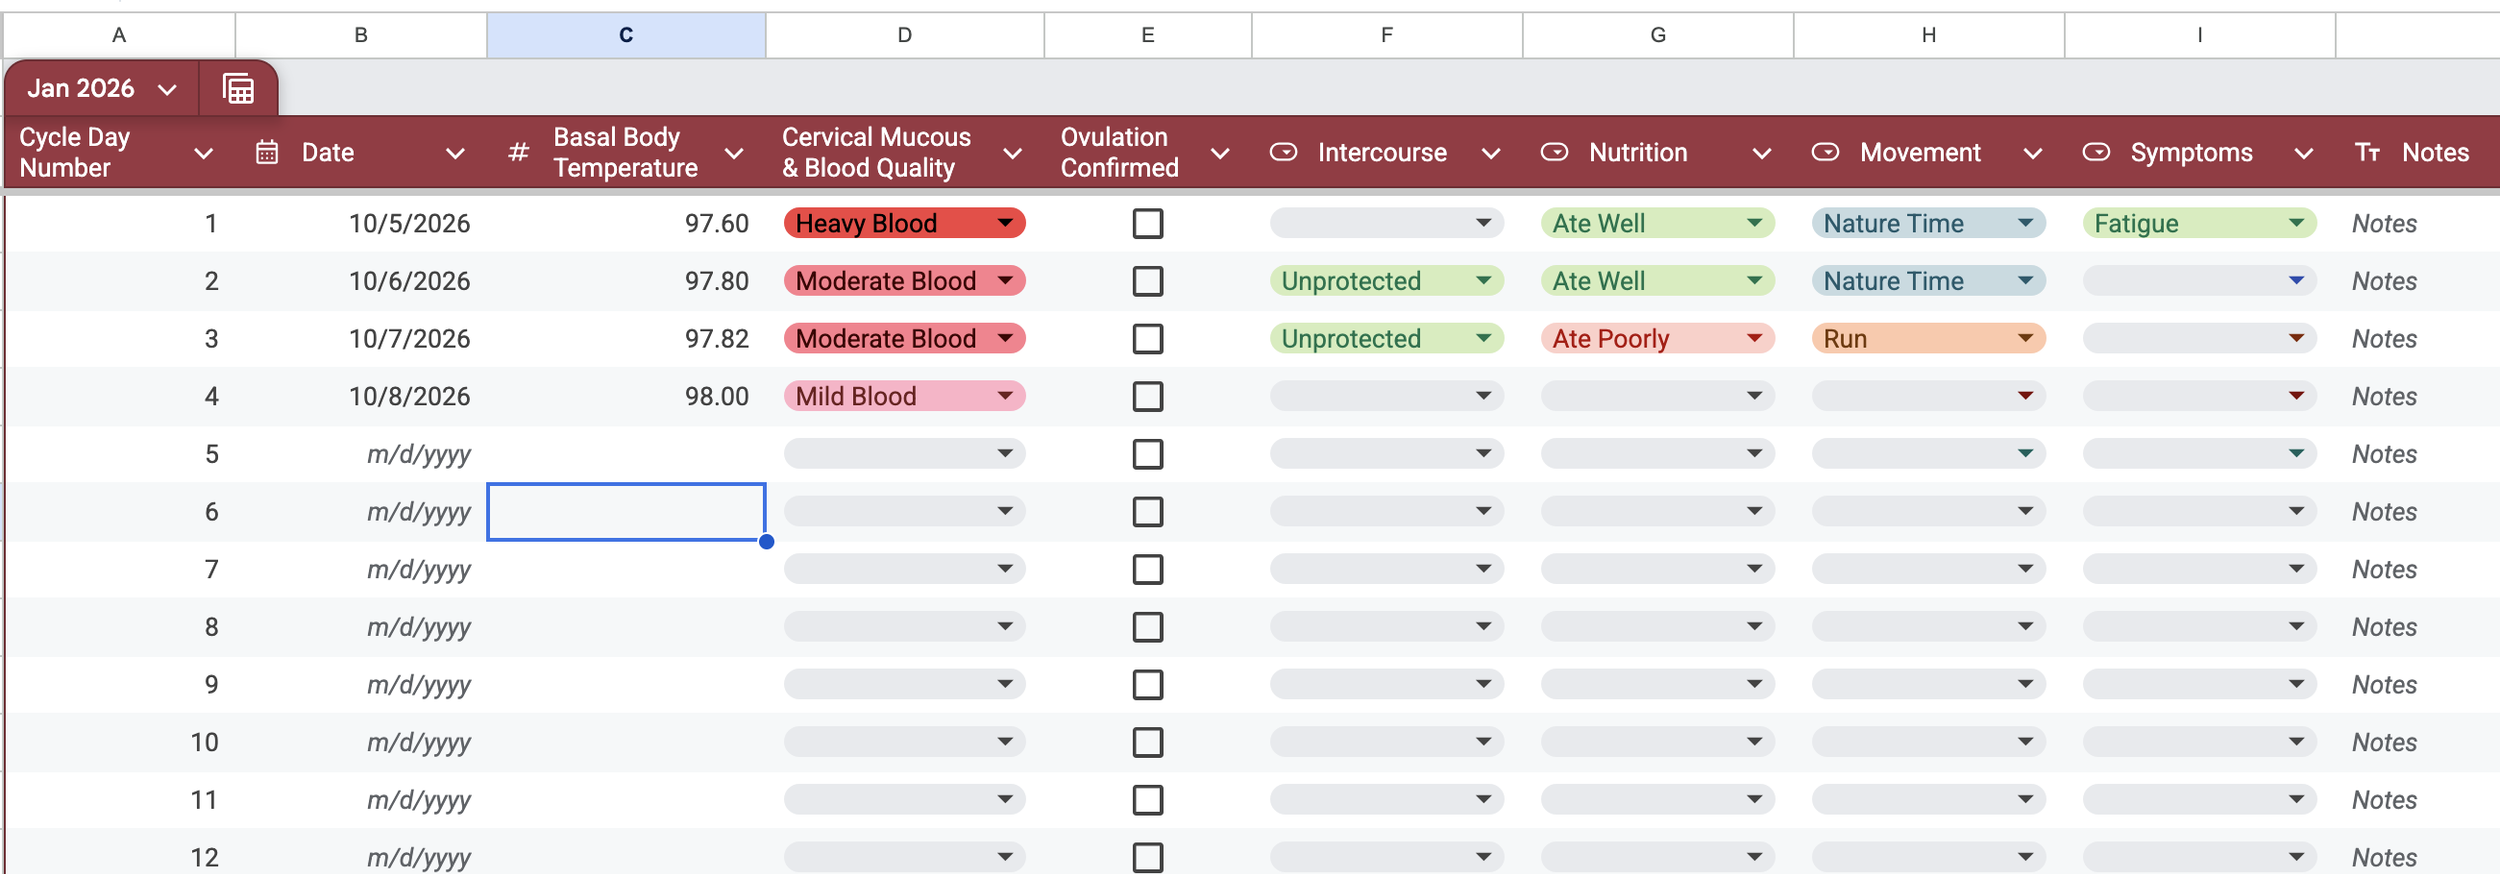Open the Symptoms column header menu arrow
The height and width of the screenshot is (874, 2500).
[x=2304, y=153]
